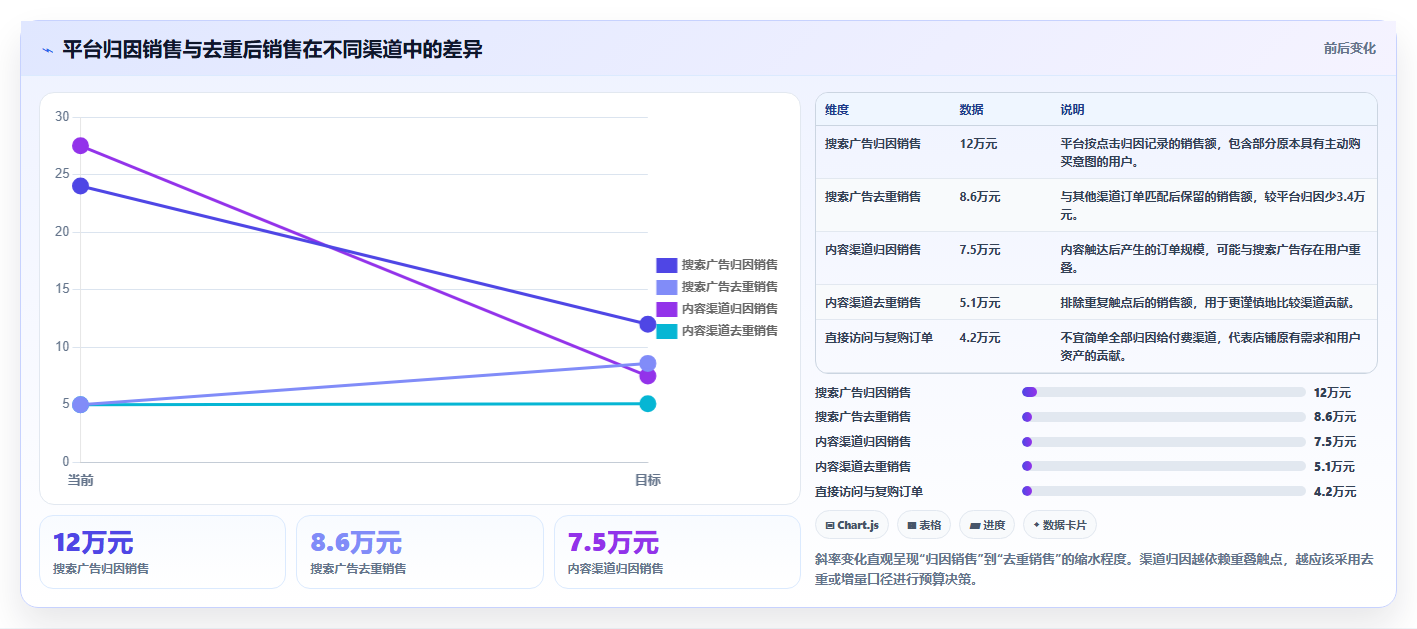Click the 内容渠道归因销售 progress bar
Viewport: 1417px width, 629px height.
point(1164,442)
